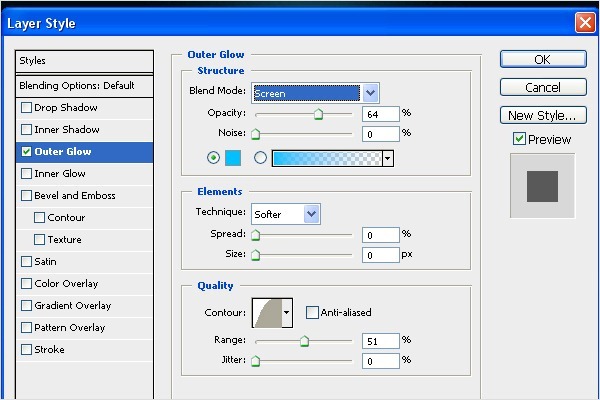The image size is (600, 400).
Task: Open Blending Options: Default section
Action: point(77,86)
